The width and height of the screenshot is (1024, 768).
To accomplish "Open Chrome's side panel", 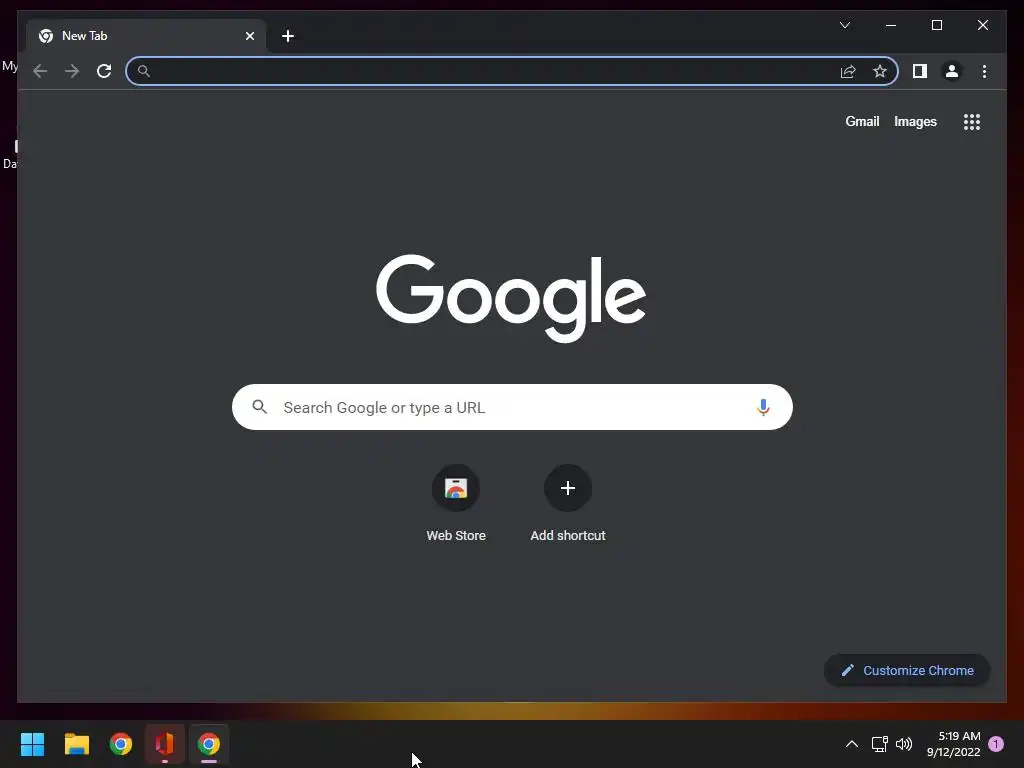I will click(920, 71).
